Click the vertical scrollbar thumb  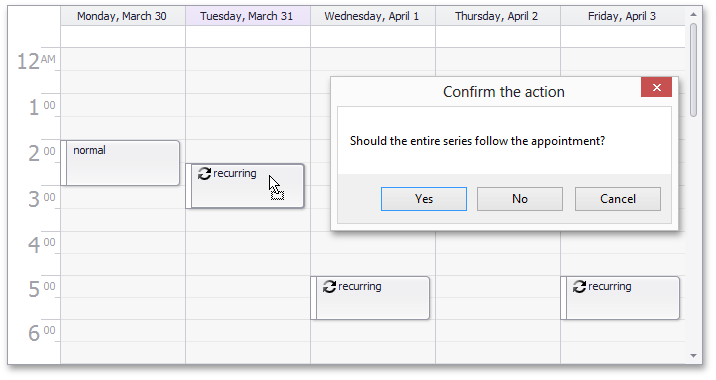point(693,70)
